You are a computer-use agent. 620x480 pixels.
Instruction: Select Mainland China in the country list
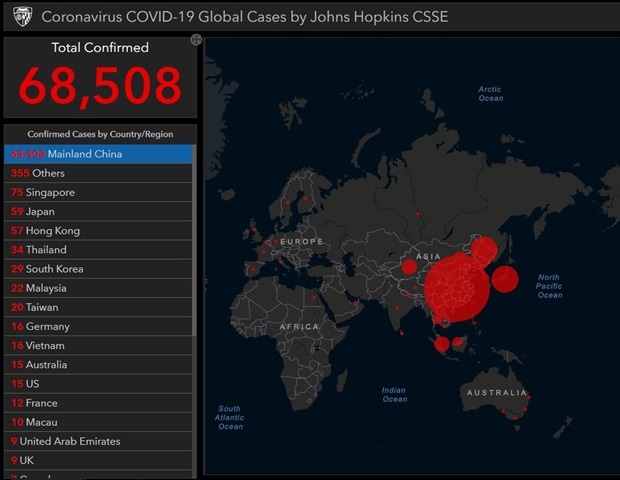click(x=98, y=154)
